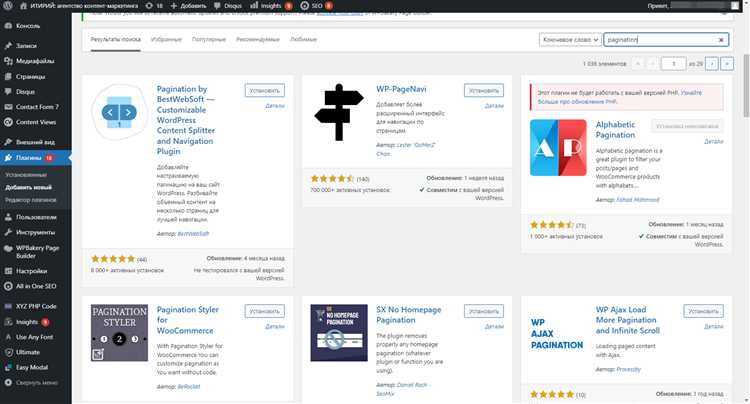
Task: Open Инструменты tools menu
Action: (36, 232)
